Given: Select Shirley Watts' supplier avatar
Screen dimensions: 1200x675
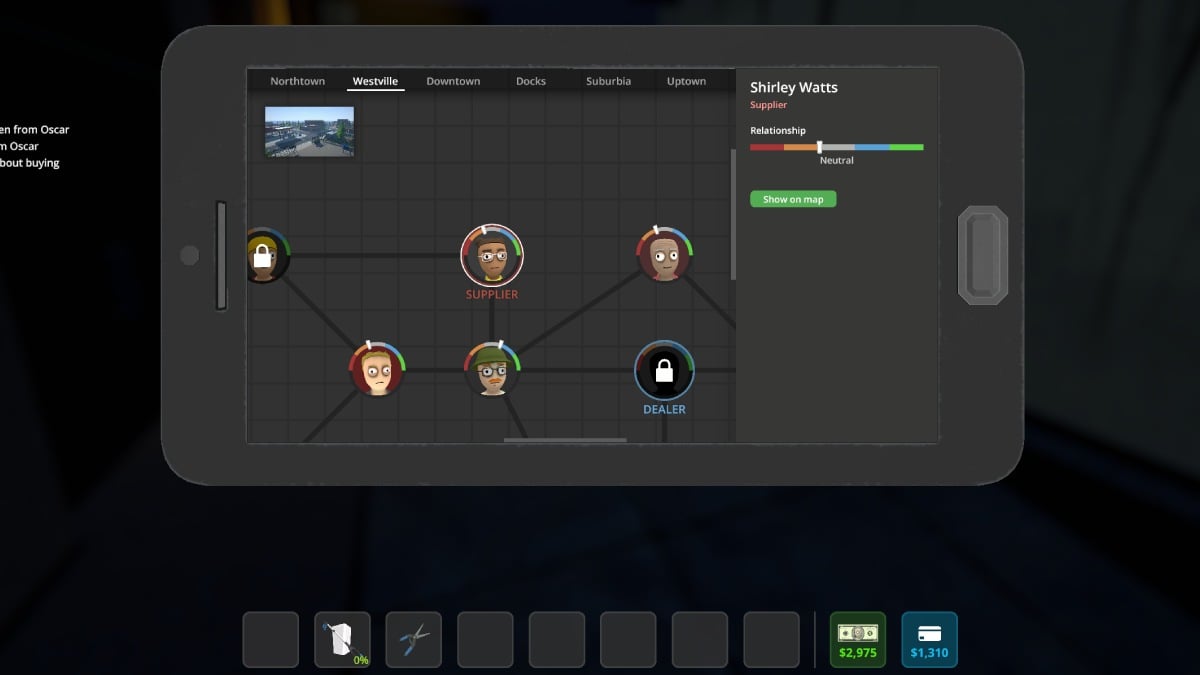Looking at the screenshot, I should pyautogui.click(x=491, y=255).
